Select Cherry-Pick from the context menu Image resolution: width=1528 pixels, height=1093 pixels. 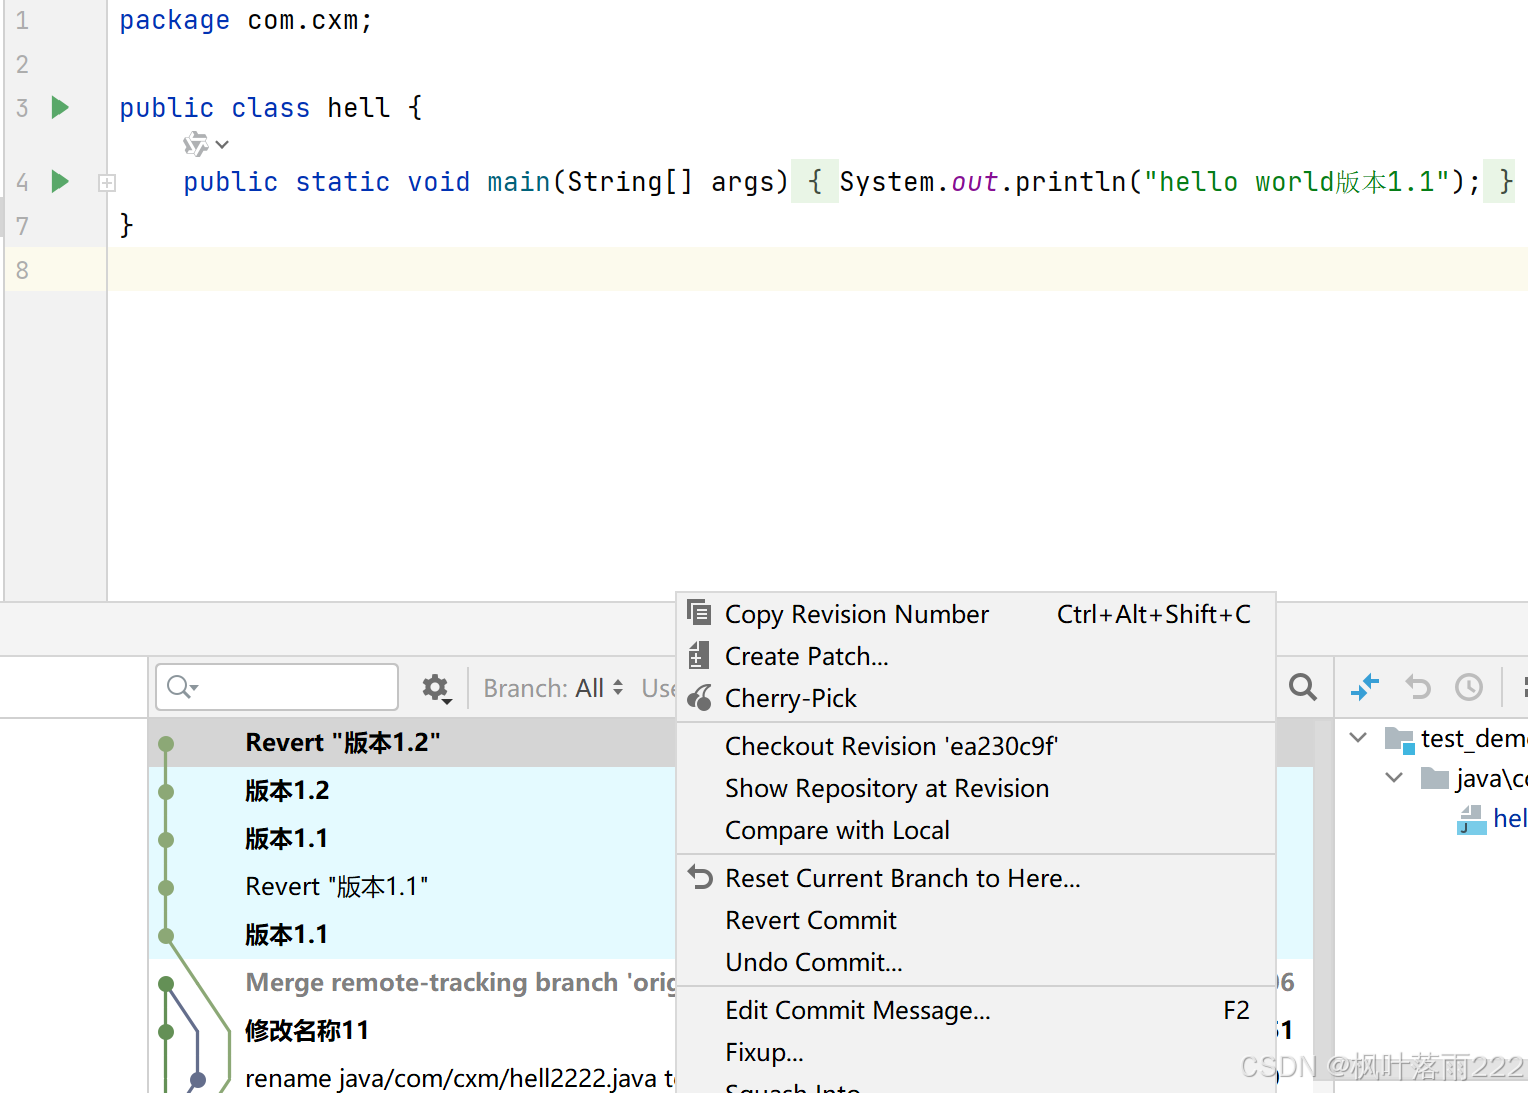click(x=791, y=698)
